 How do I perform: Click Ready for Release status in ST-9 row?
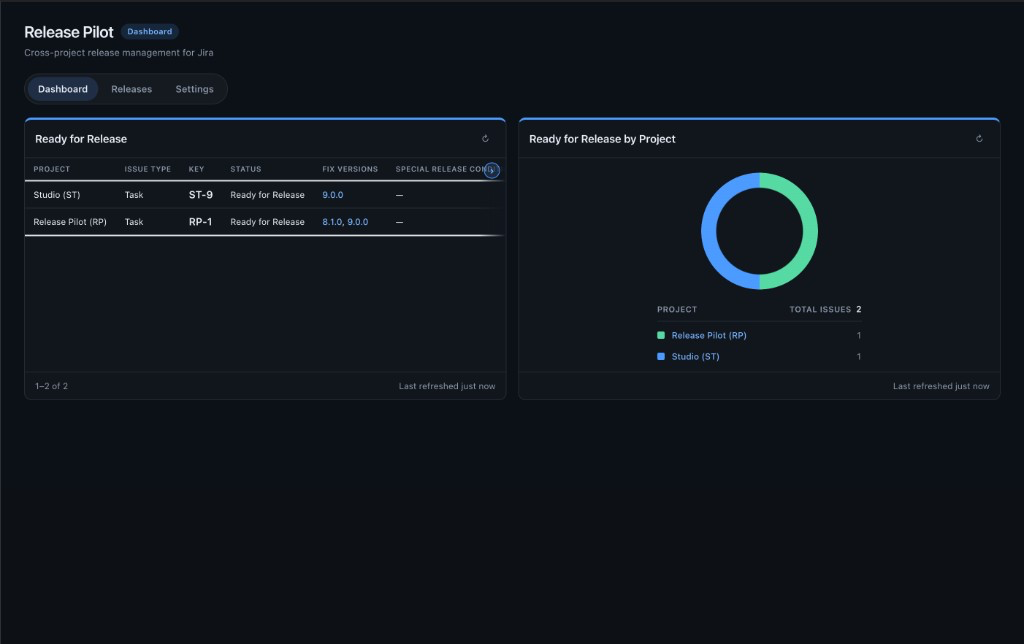[267, 195]
